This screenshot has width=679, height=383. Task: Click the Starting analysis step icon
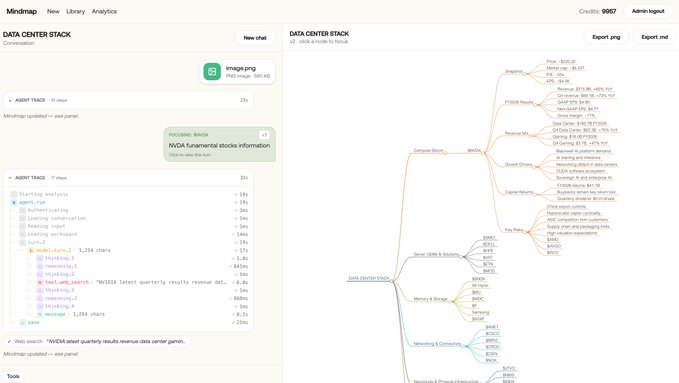(x=14, y=195)
